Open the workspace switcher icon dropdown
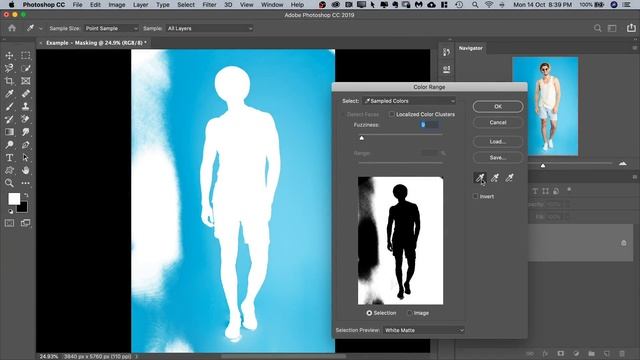Screen dimensions: 640x360 [612, 28]
